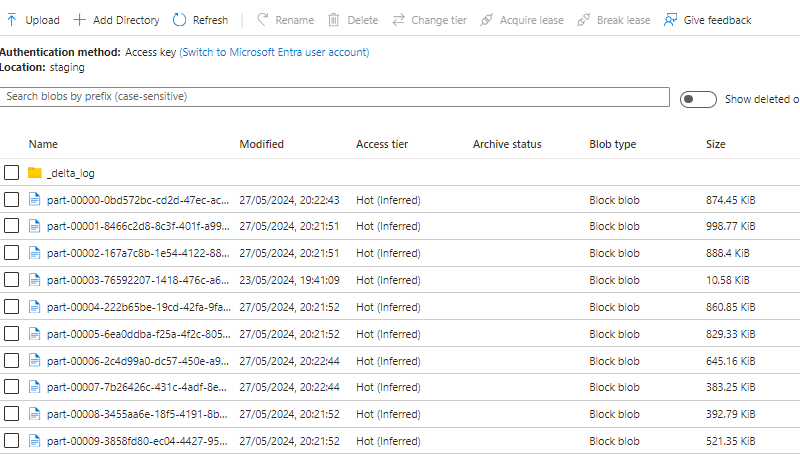800x475 pixels.
Task: Select checkbox for part-00003 blob
Action: (11, 280)
